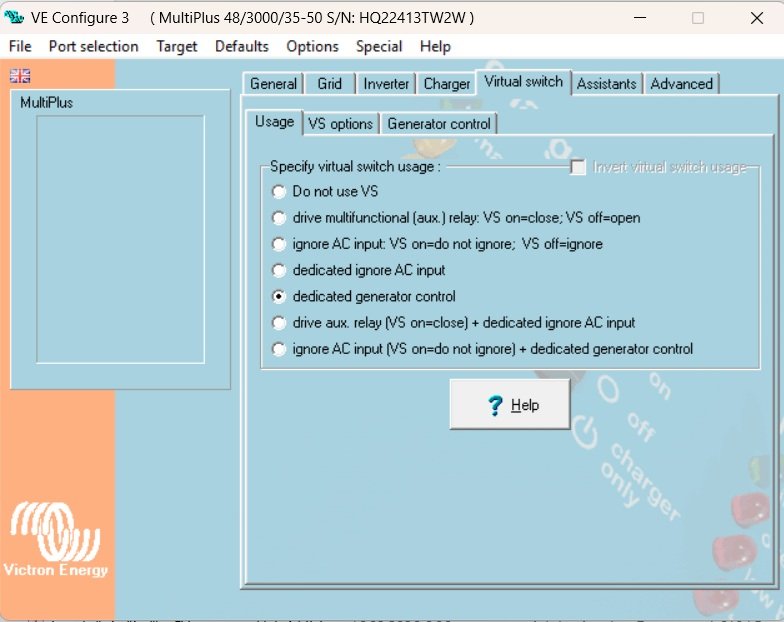Click the Victron Energy logo
This screenshot has height=622, width=784.
pos(55,540)
